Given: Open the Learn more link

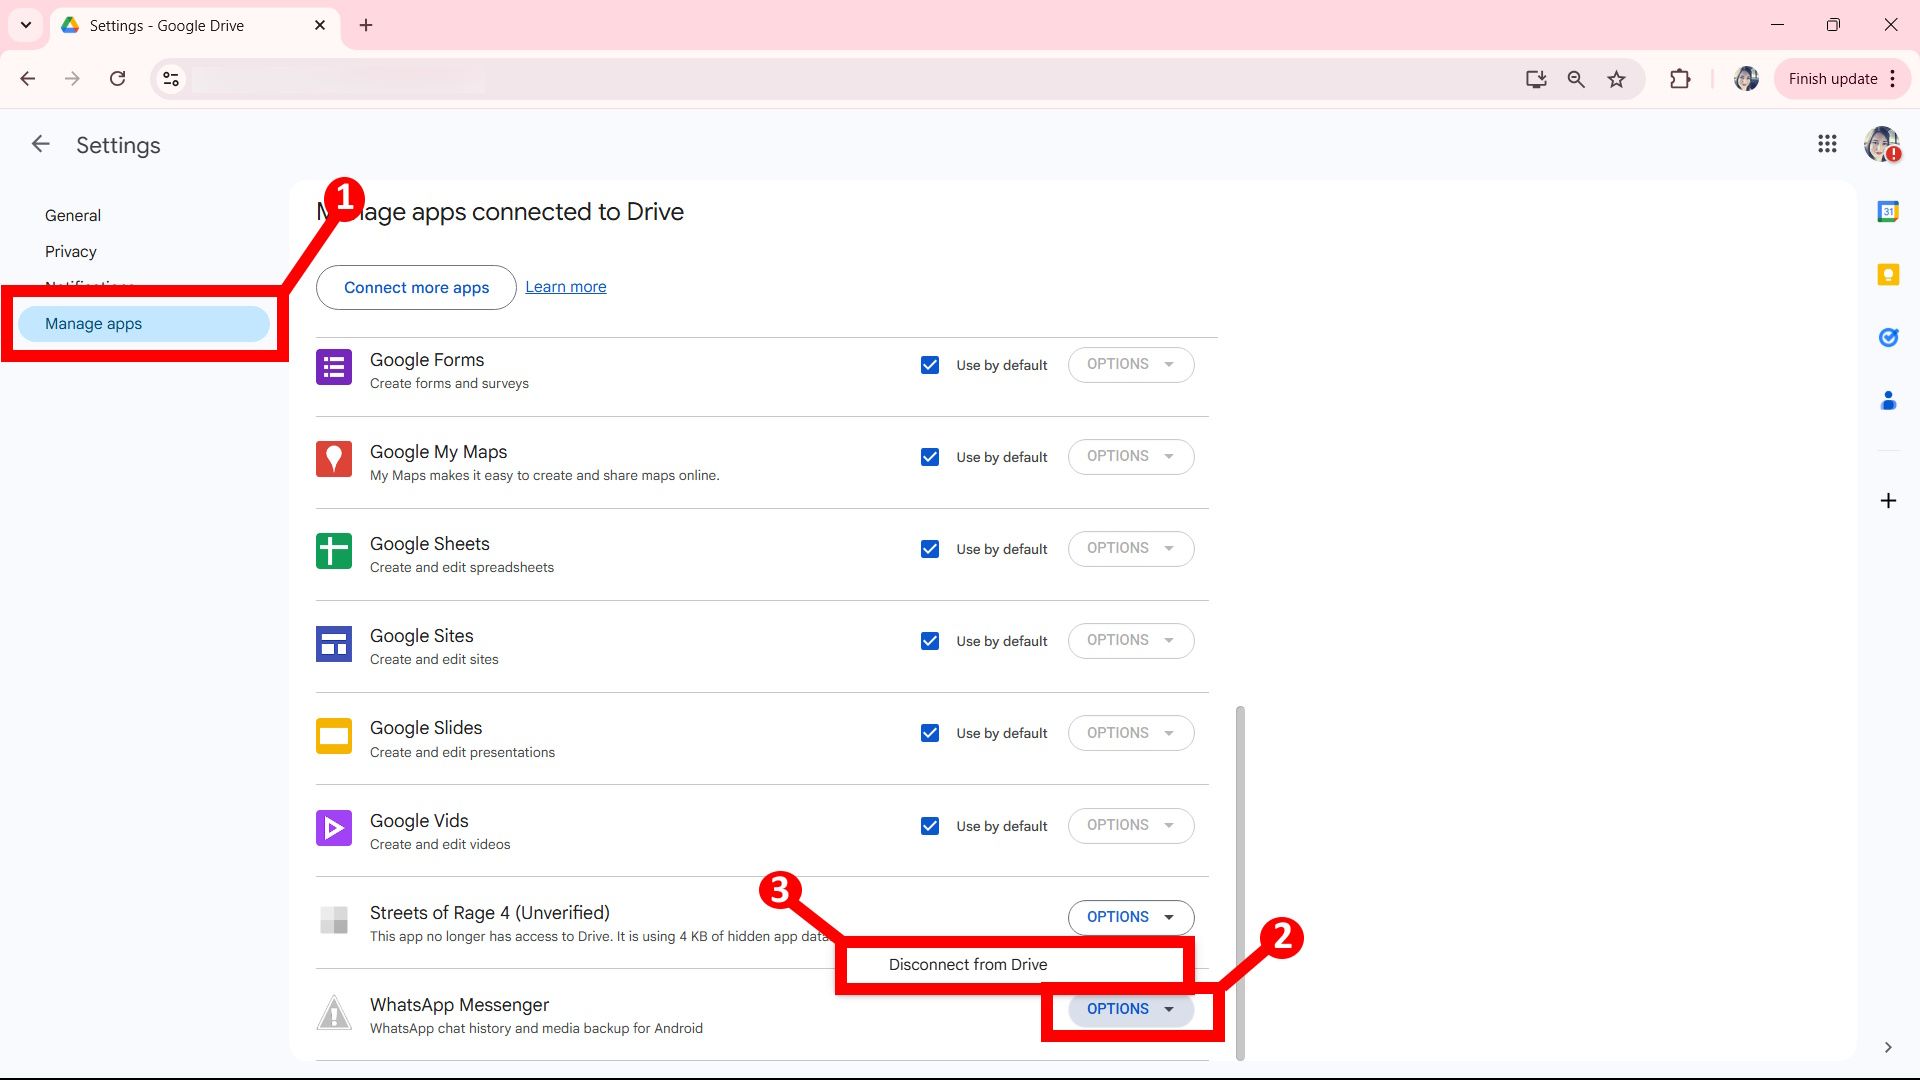Looking at the screenshot, I should [565, 286].
